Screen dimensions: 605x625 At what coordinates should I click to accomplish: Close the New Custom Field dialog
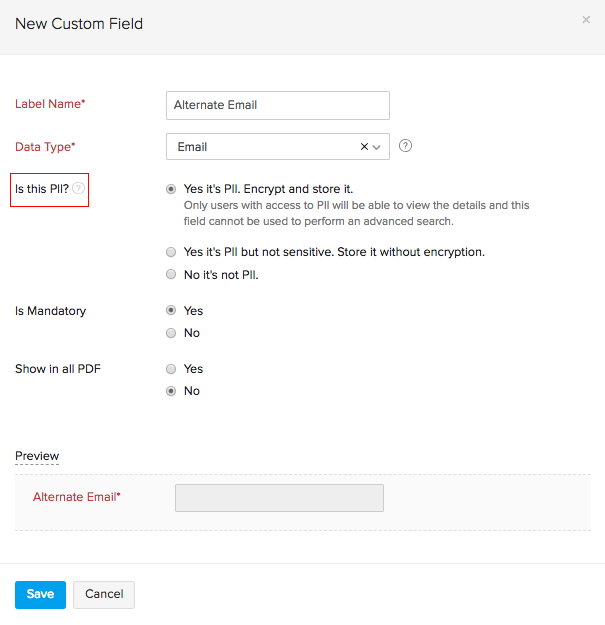[587, 20]
